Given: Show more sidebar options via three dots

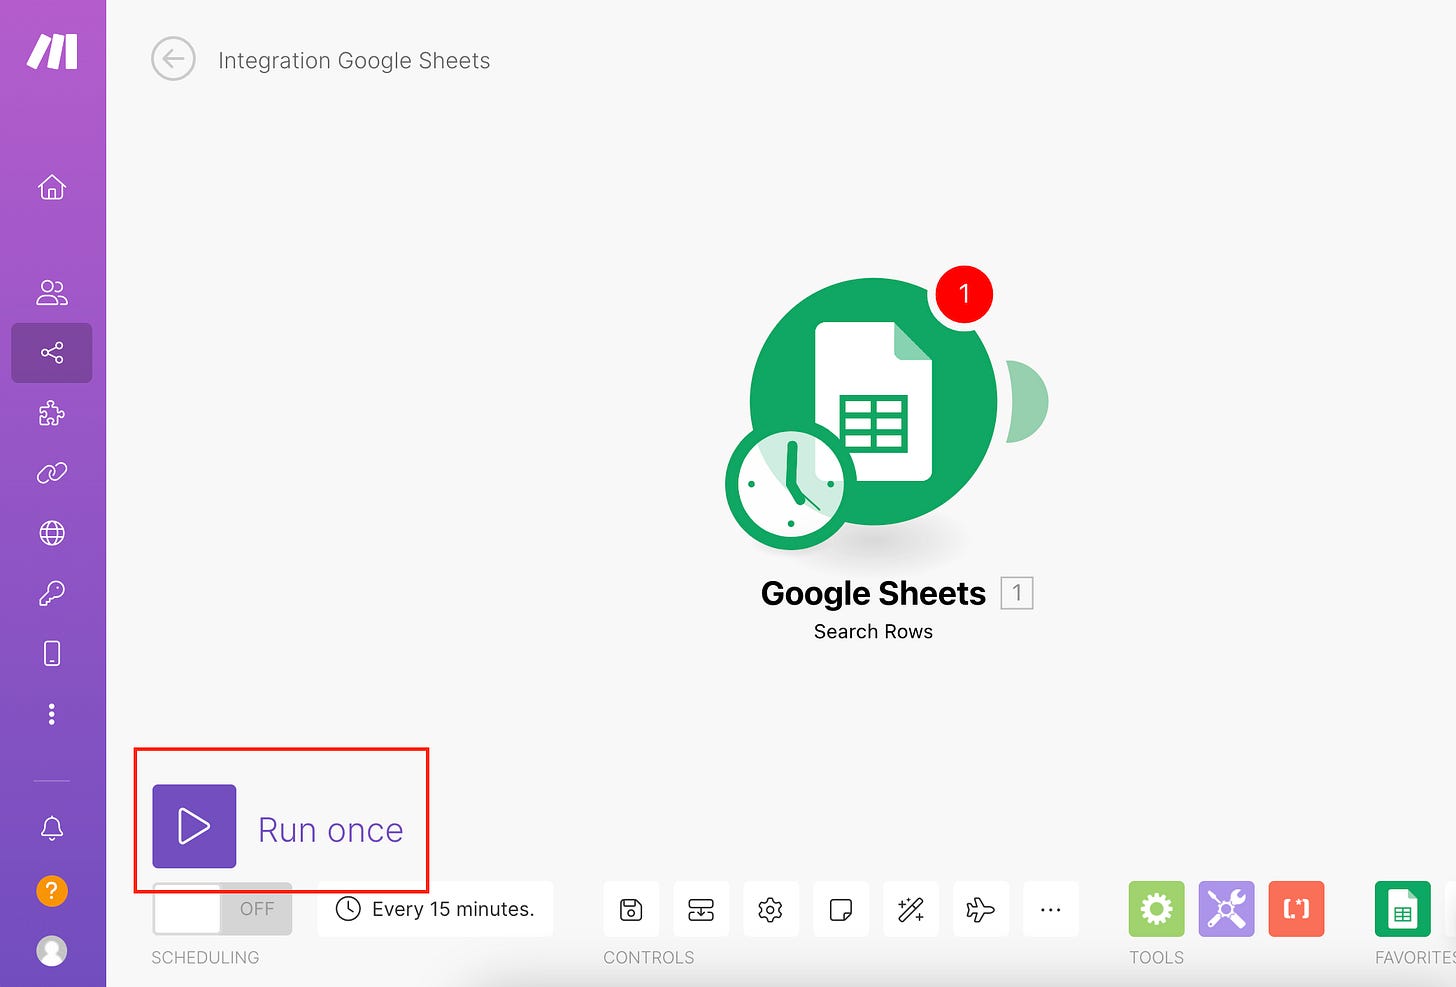Looking at the screenshot, I should (x=52, y=714).
